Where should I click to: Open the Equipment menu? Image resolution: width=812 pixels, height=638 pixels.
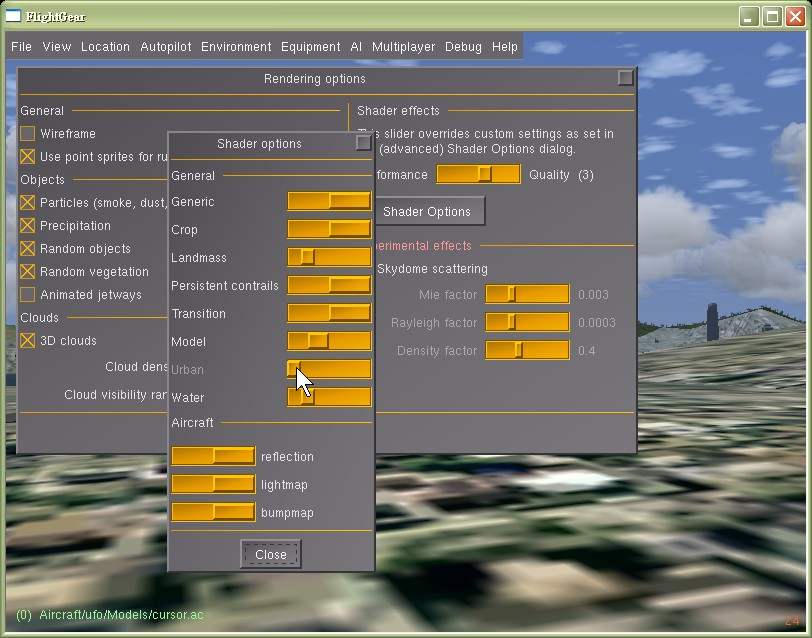click(311, 47)
